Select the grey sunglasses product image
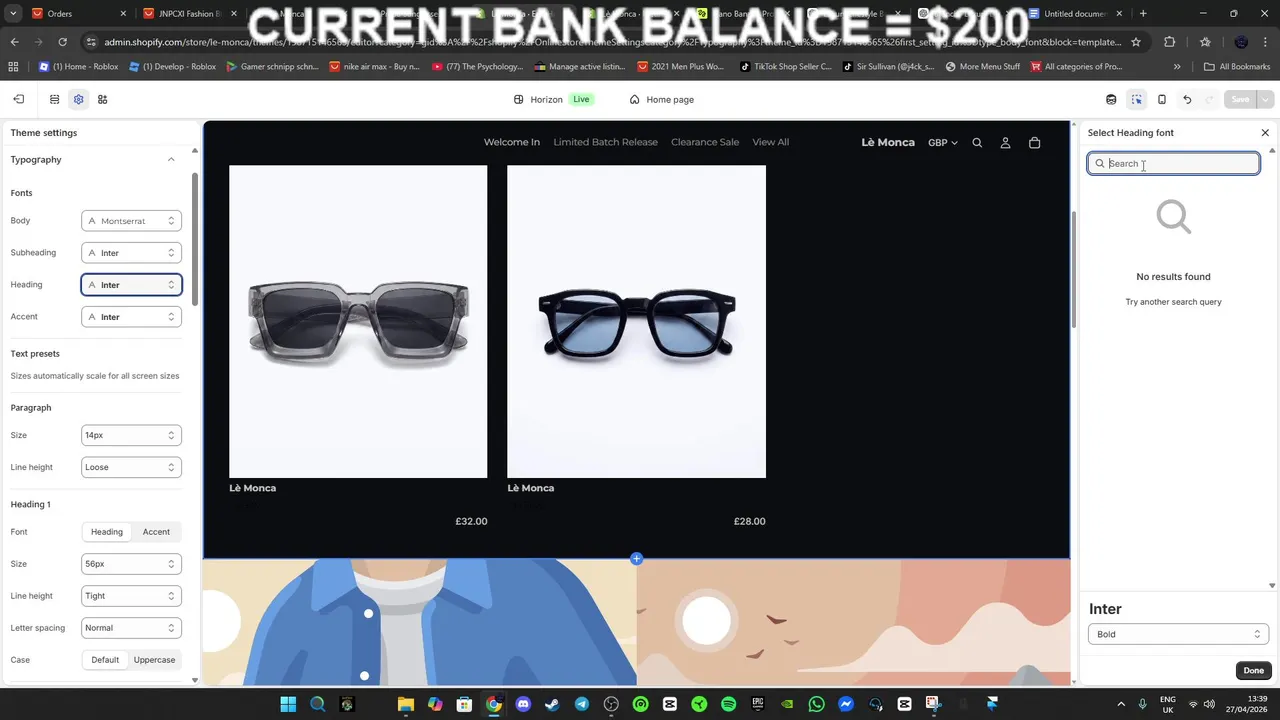Viewport: 1280px width, 720px height. [358, 322]
